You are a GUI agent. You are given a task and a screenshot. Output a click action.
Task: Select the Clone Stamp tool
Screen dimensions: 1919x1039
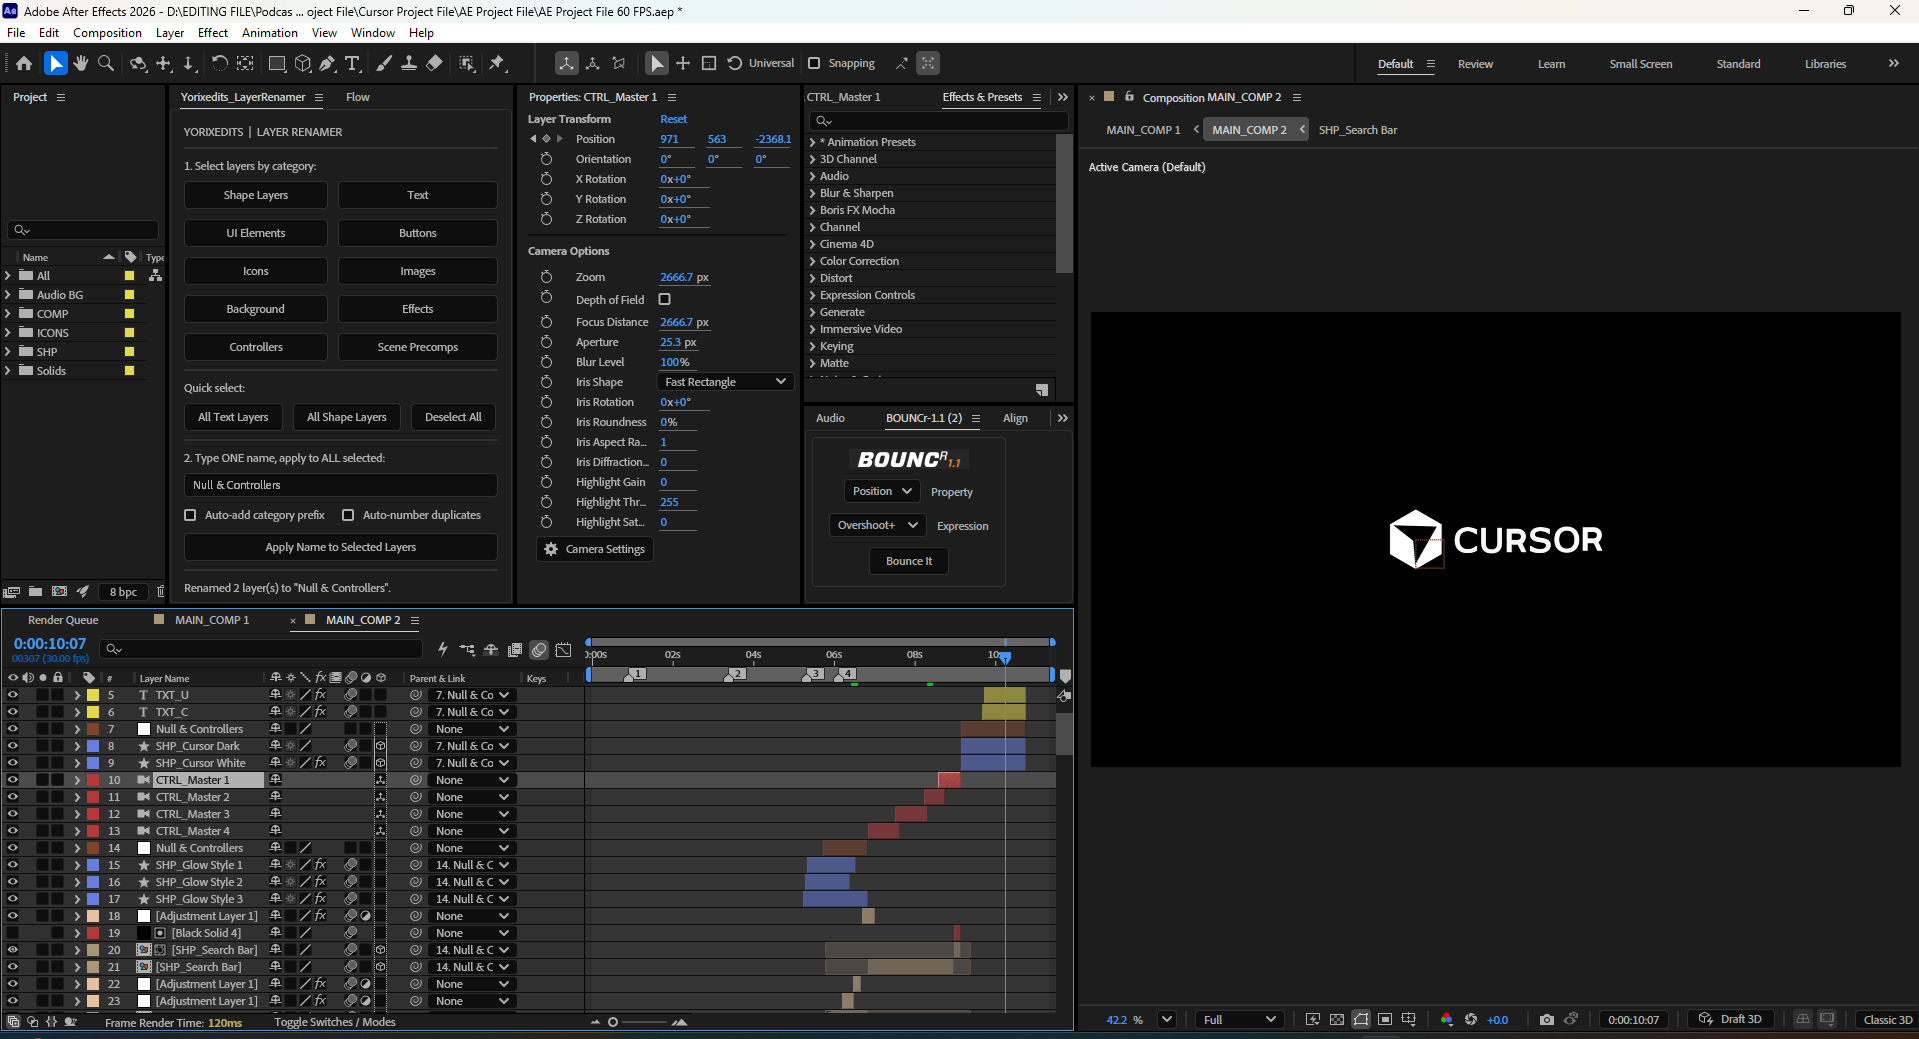click(x=409, y=63)
